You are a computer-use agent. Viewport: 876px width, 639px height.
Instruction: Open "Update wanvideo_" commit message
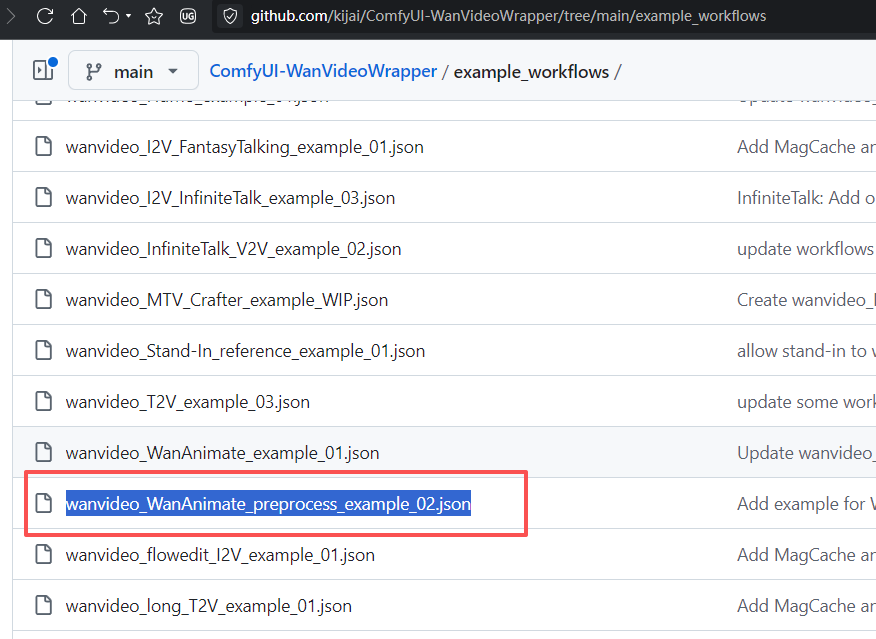pos(806,452)
